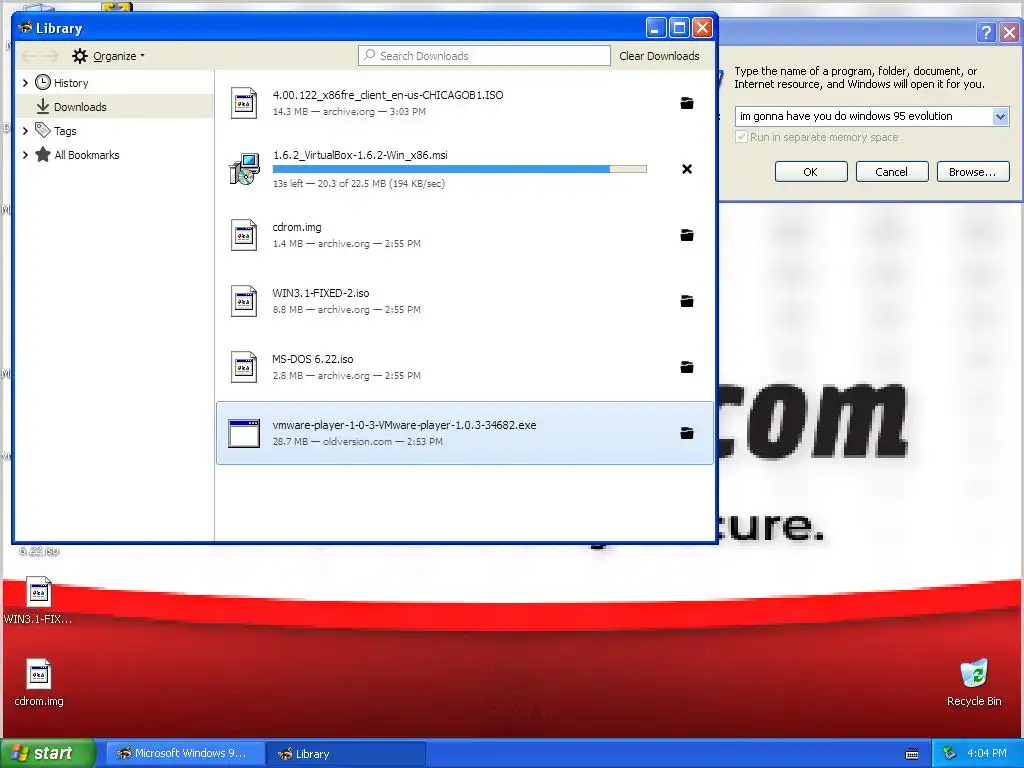Select Tags in Library sidebar
The image size is (1024, 768).
(114, 131)
